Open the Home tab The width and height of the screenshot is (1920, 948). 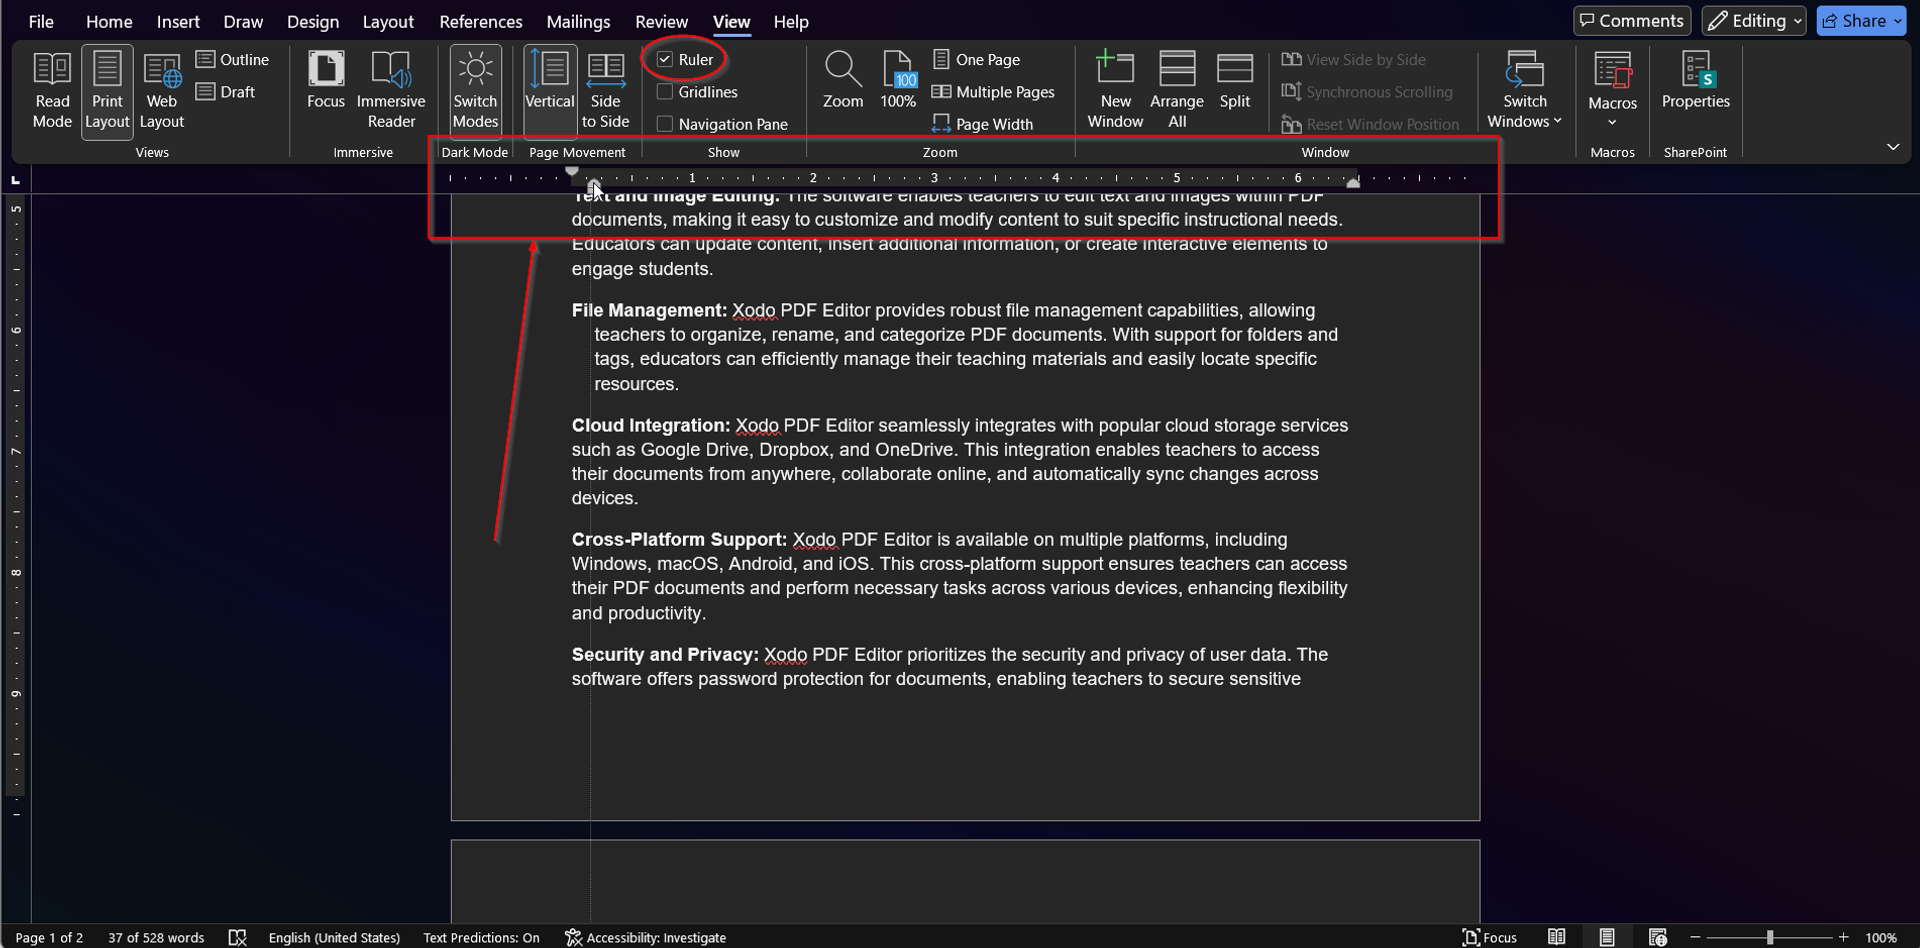coord(109,21)
